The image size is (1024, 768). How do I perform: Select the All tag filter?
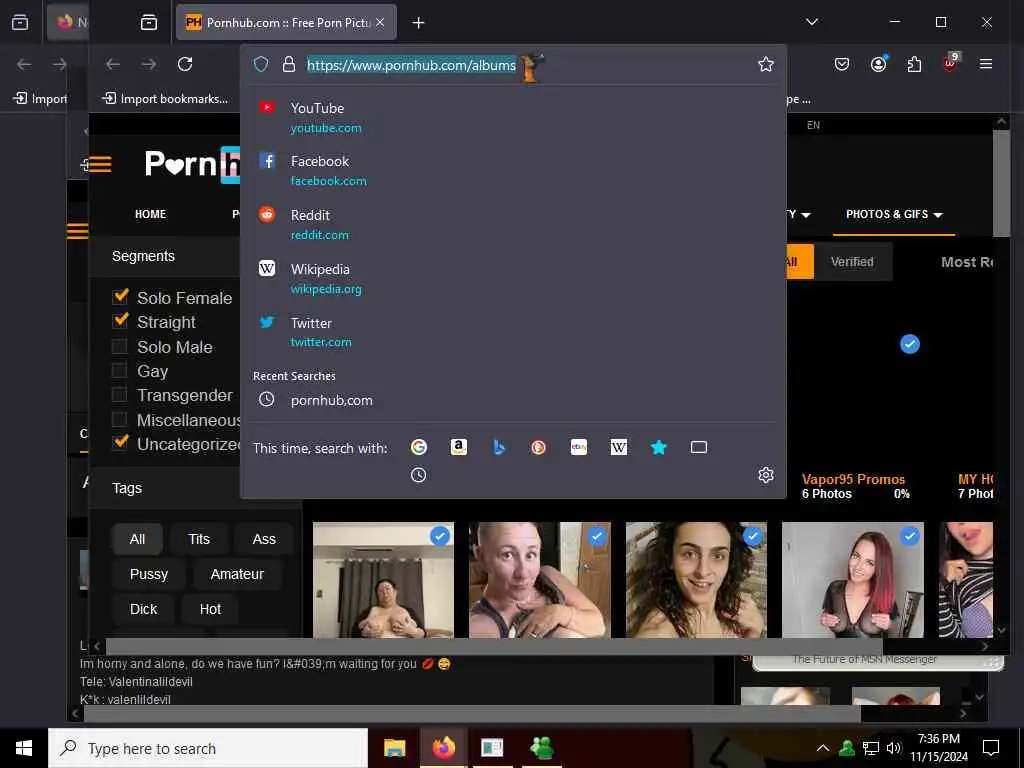137,539
